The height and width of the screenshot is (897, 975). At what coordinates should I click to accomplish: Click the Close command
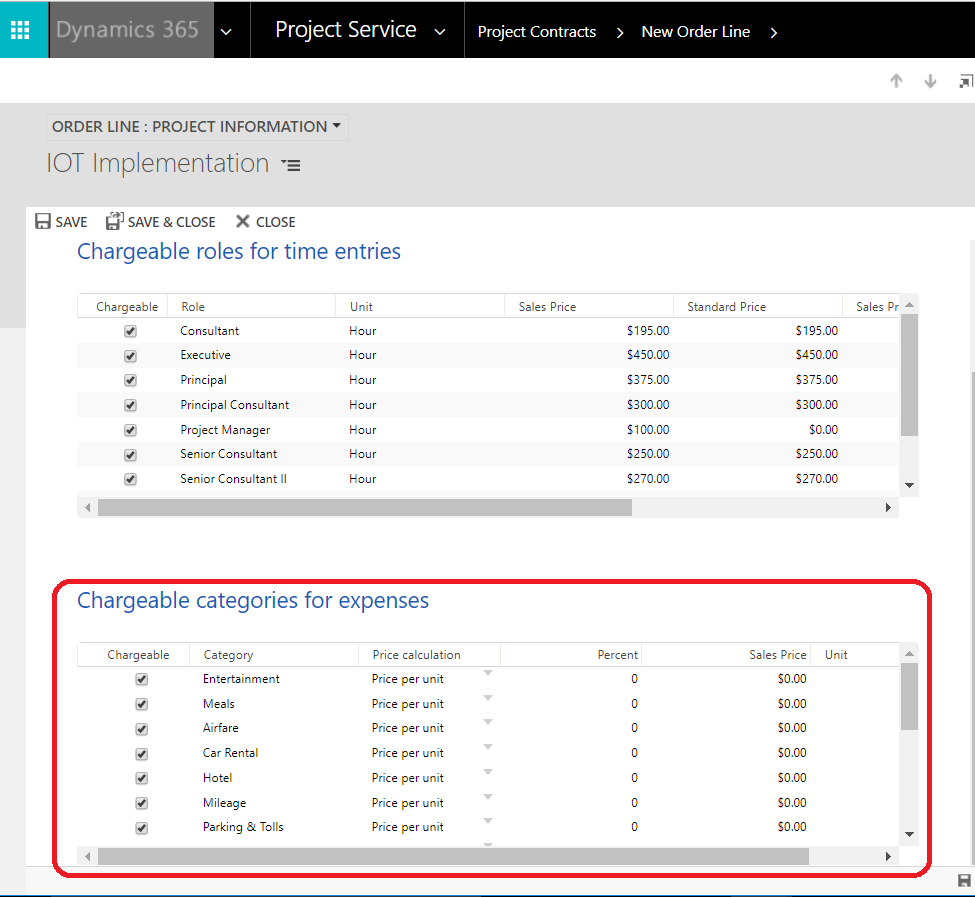tap(266, 222)
